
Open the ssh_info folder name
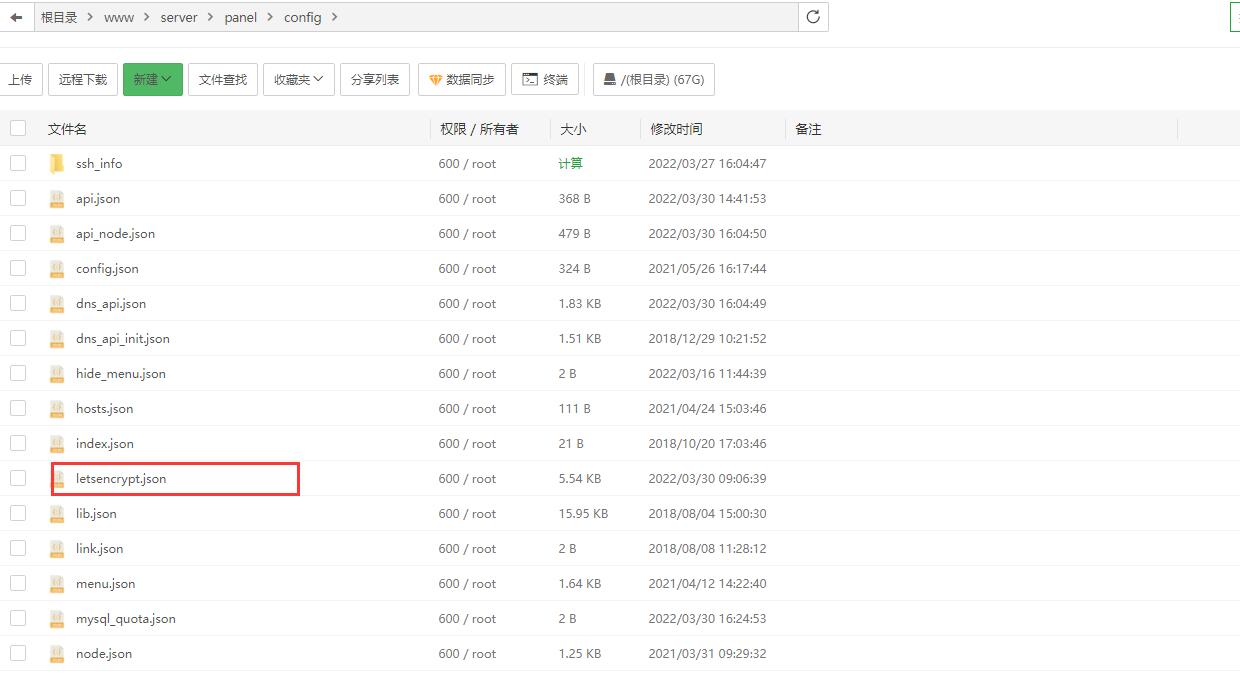[99, 164]
